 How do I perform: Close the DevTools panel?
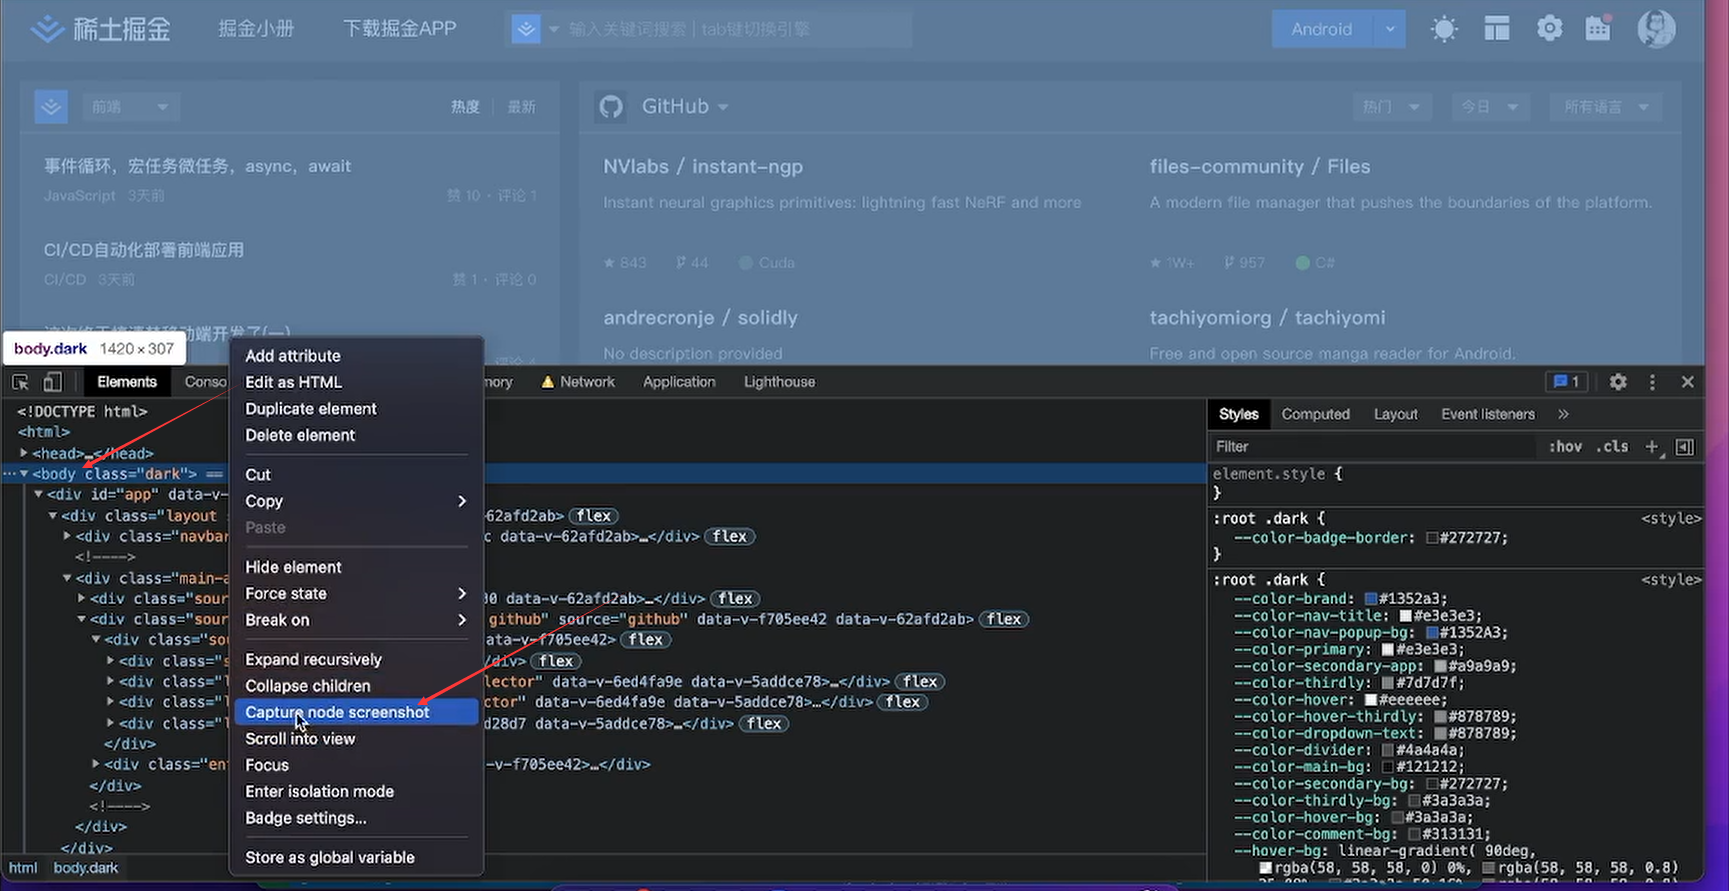[x=1688, y=382]
